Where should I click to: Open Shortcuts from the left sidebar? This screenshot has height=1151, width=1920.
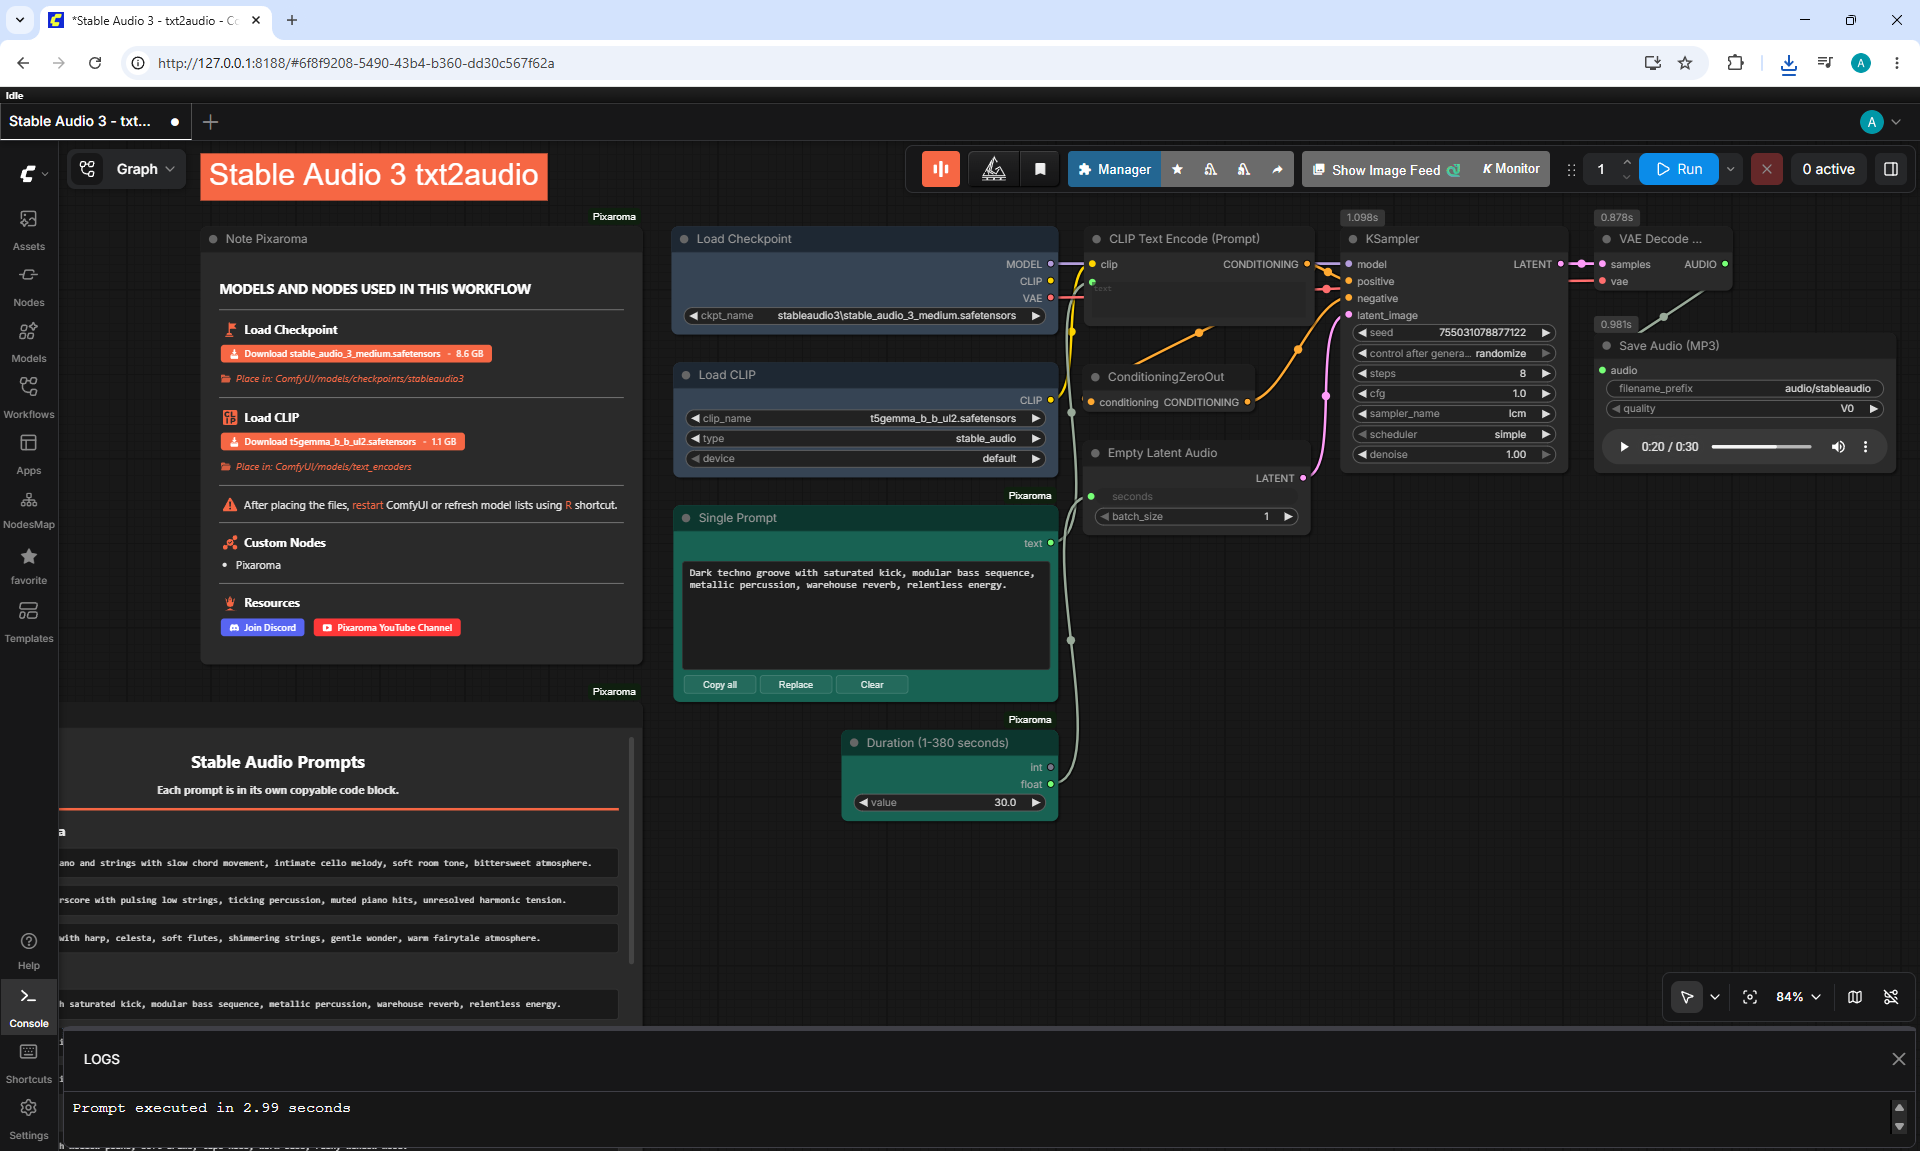[x=29, y=1063]
